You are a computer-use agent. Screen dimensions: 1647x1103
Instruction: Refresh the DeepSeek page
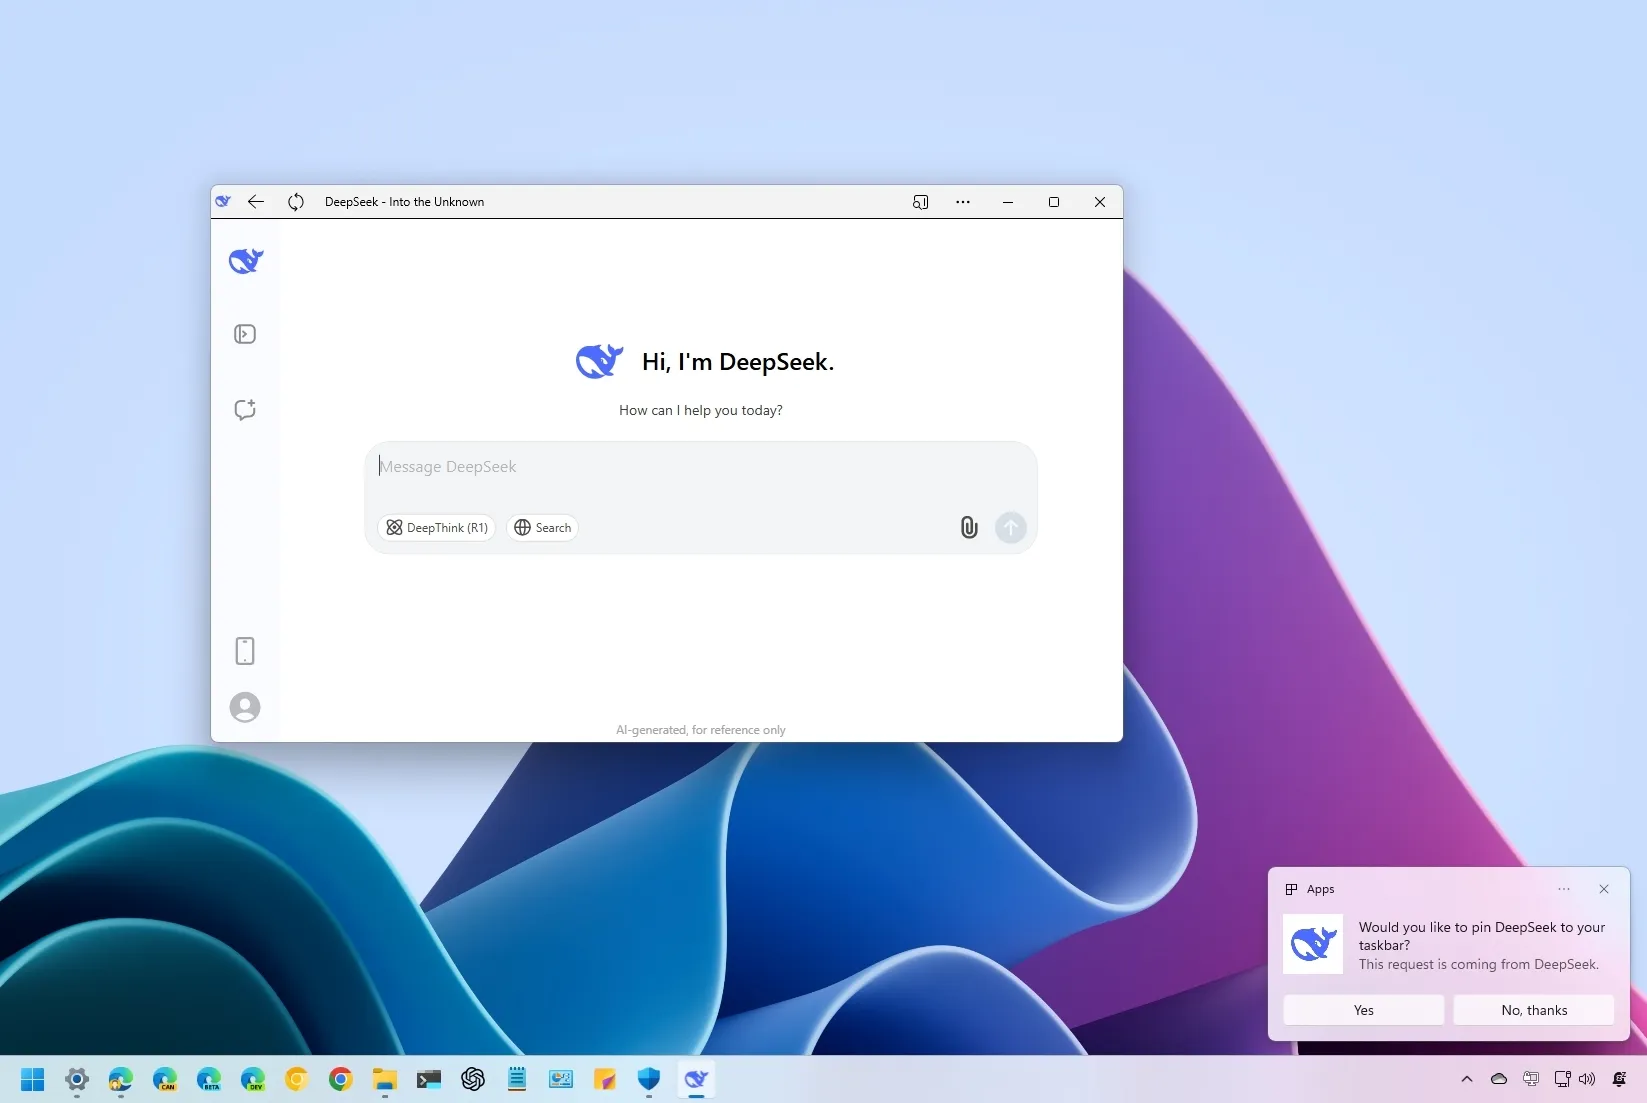pyautogui.click(x=296, y=201)
